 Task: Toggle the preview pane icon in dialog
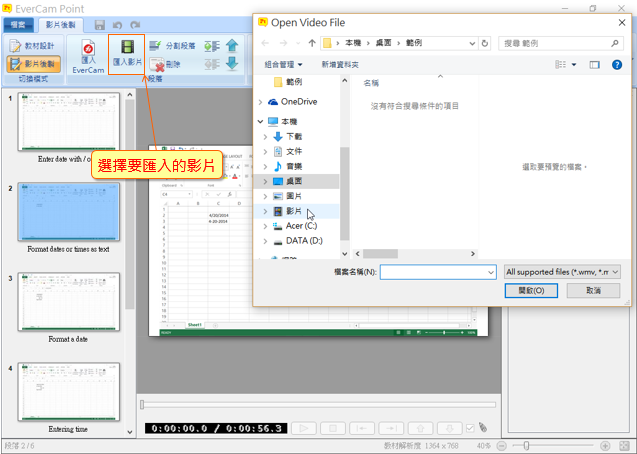pyautogui.click(x=593, y=64)
